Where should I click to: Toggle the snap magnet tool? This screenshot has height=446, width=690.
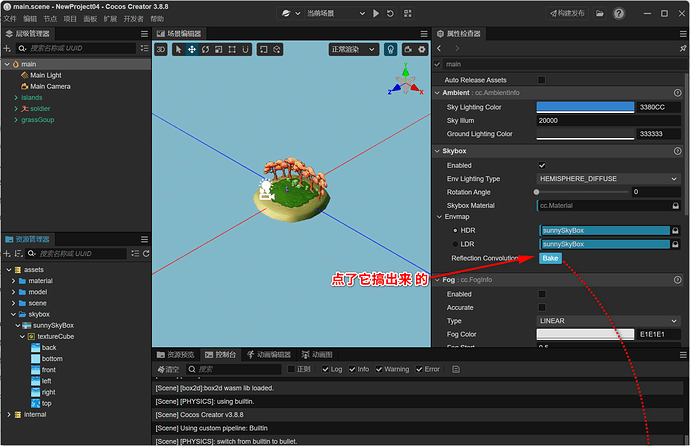pos(246,49)
